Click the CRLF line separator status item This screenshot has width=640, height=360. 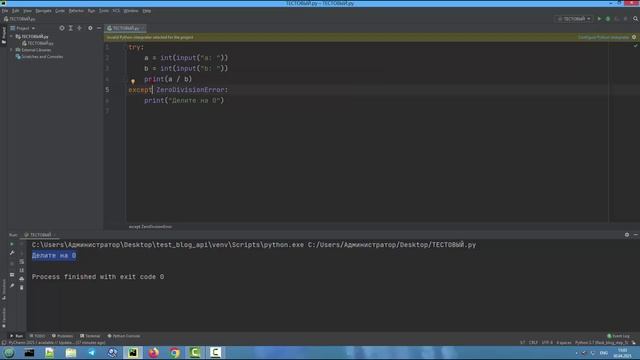533,342
